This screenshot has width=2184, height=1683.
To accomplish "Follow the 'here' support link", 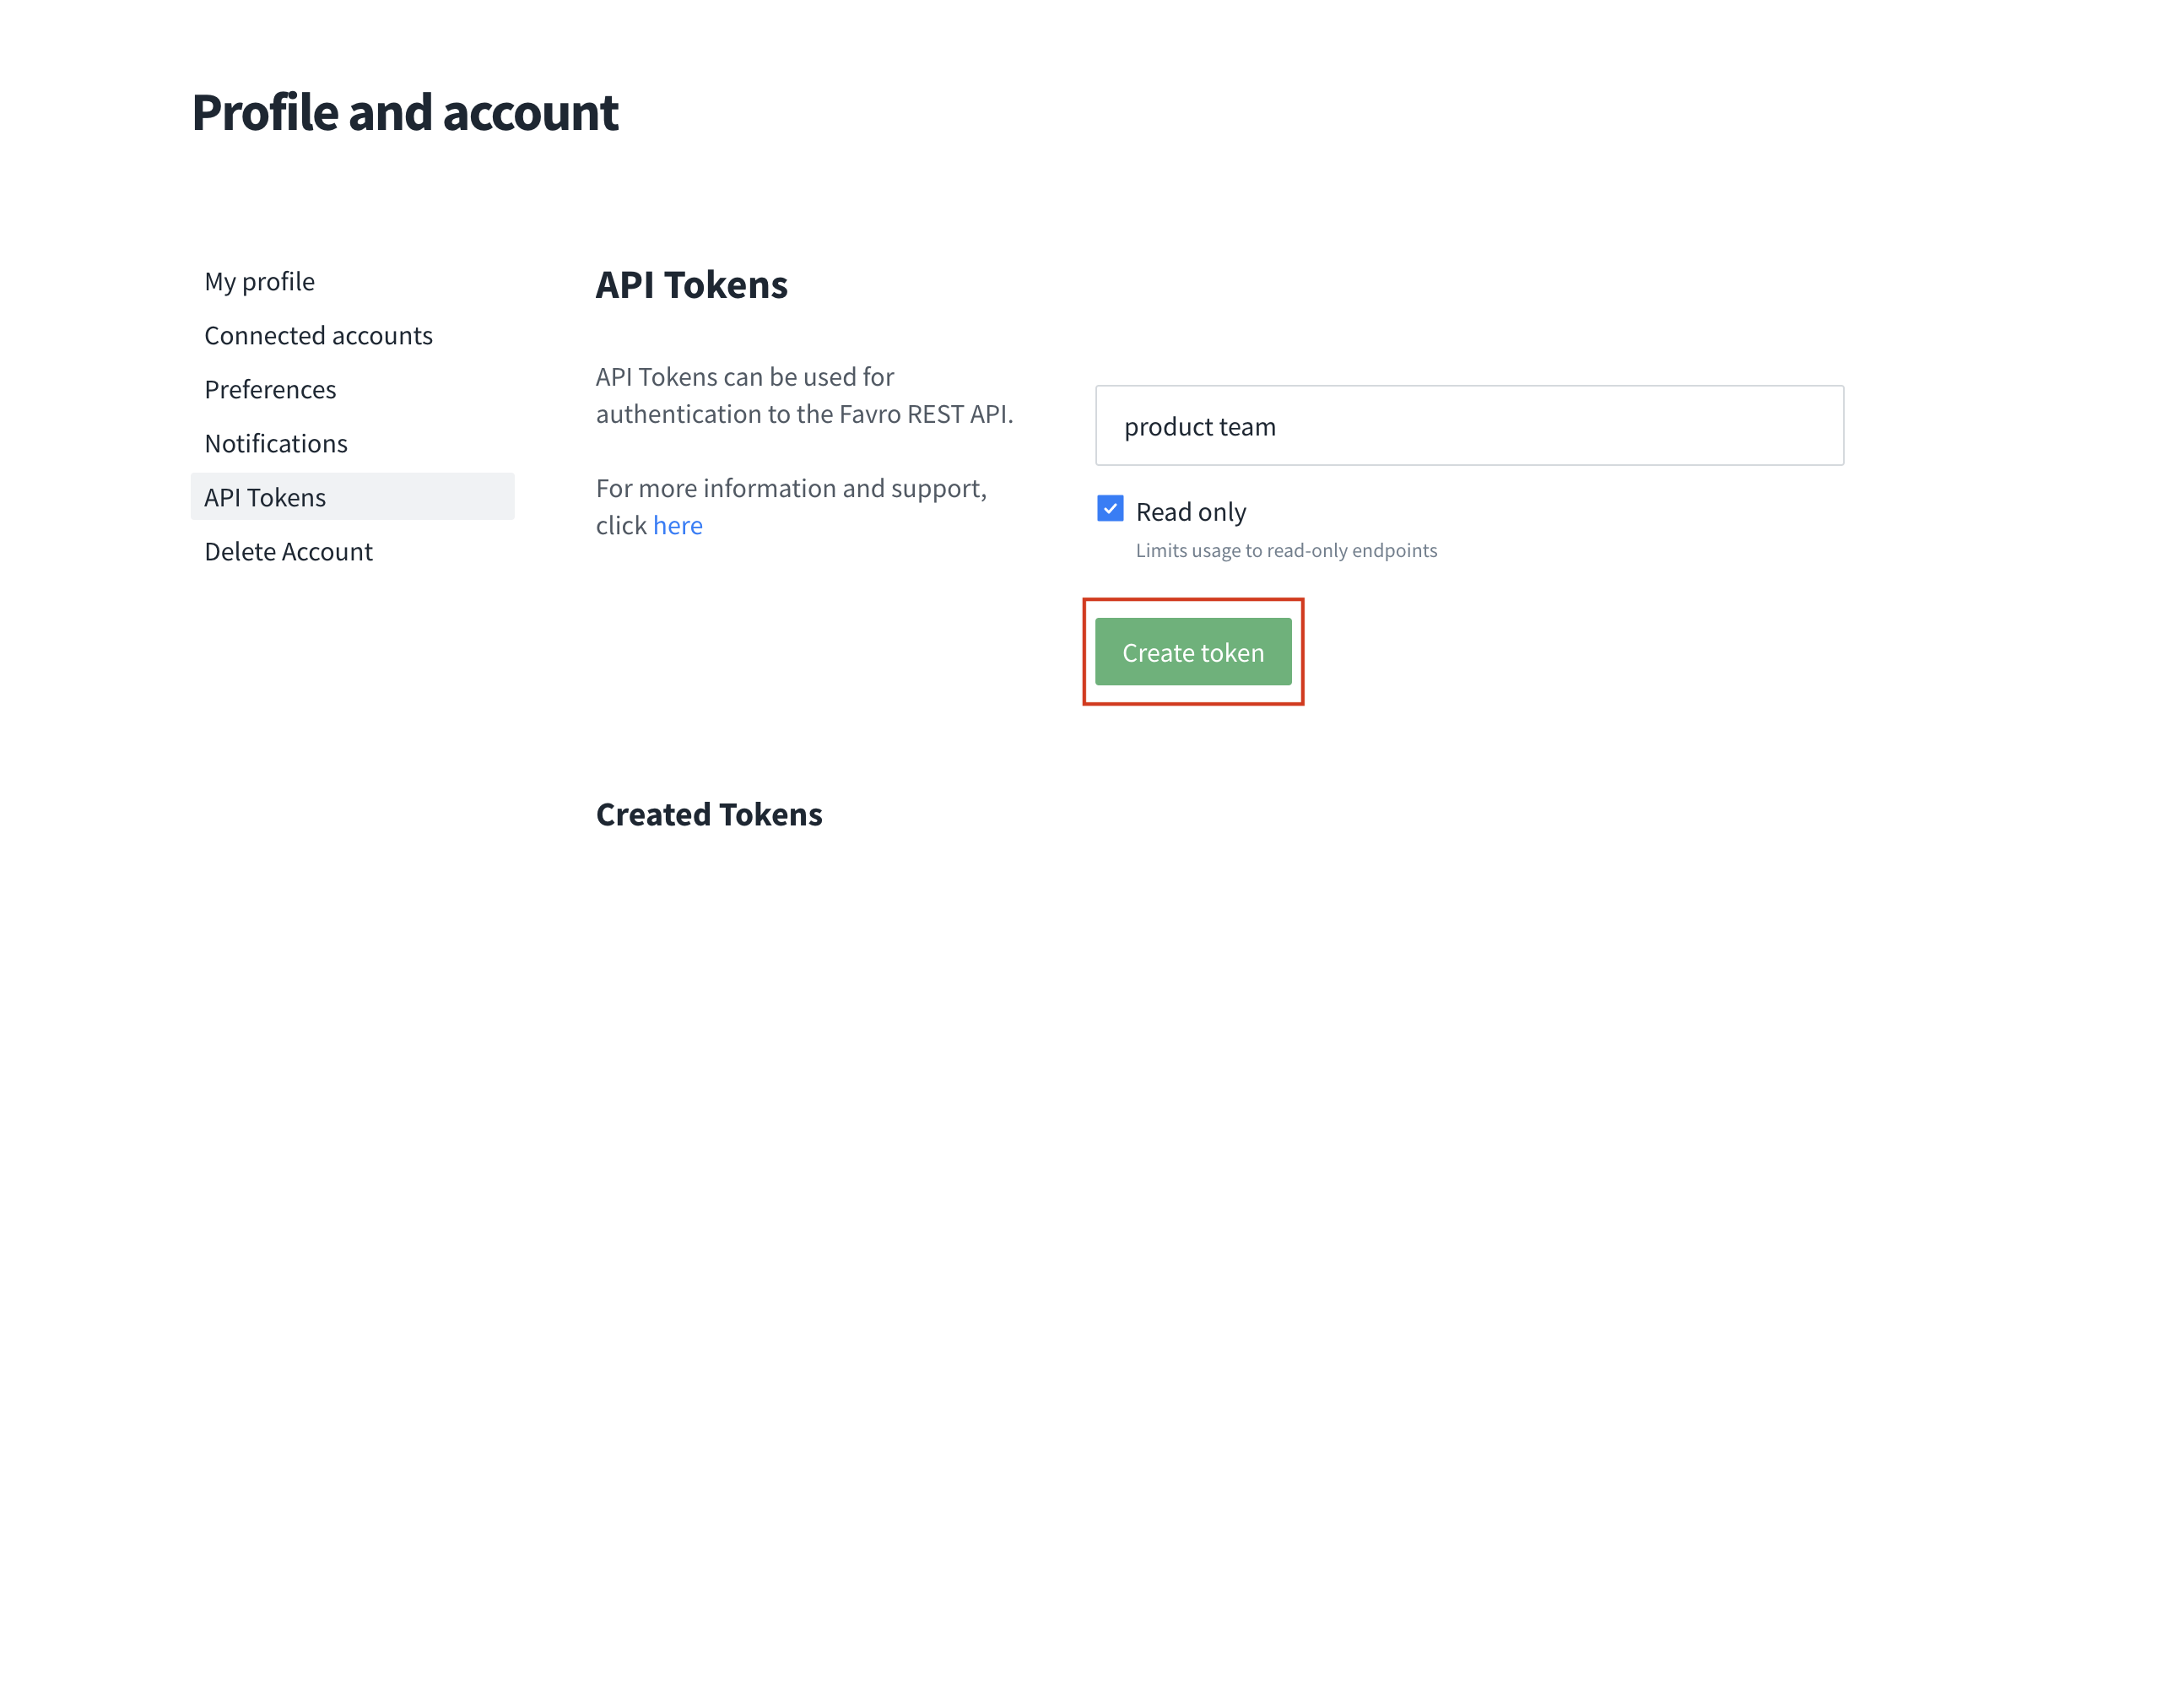I will [x=678, y=526].
